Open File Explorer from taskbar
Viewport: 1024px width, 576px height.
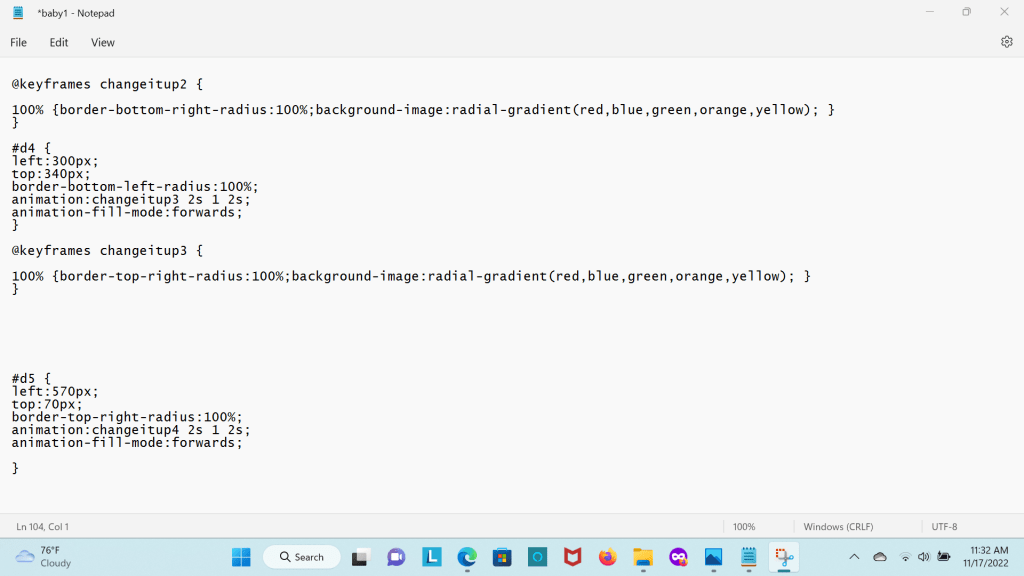643,557
